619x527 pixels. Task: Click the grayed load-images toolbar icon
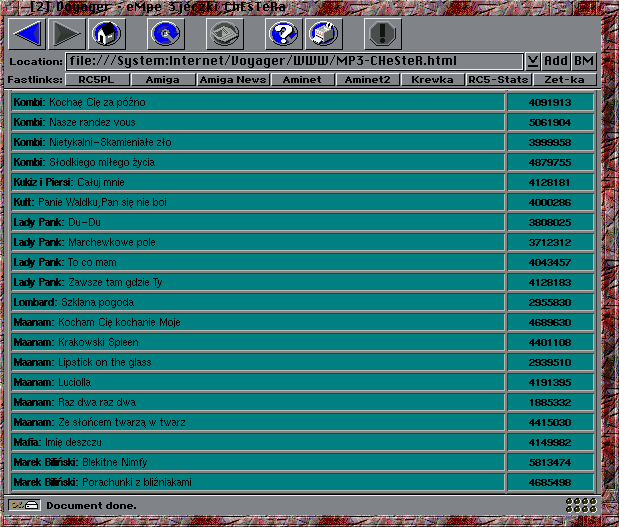(225, 34)
